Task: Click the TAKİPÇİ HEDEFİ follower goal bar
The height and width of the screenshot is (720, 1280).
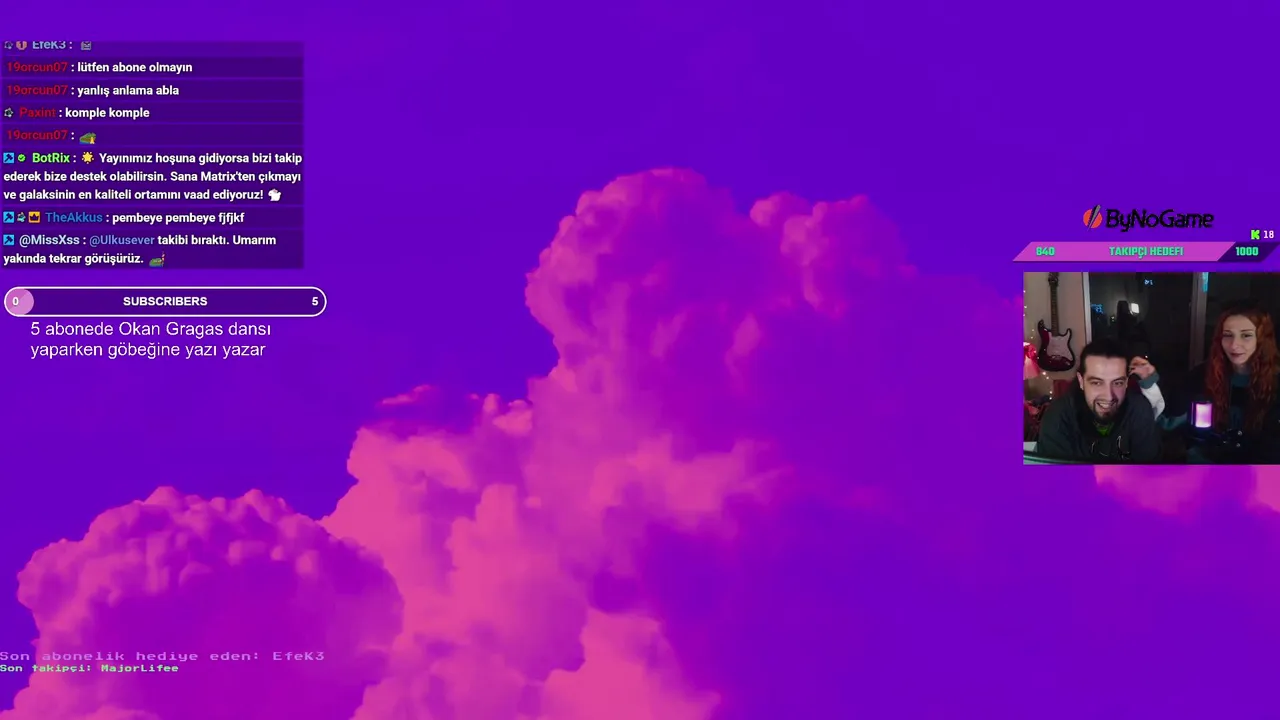Action: [1146, 251]
